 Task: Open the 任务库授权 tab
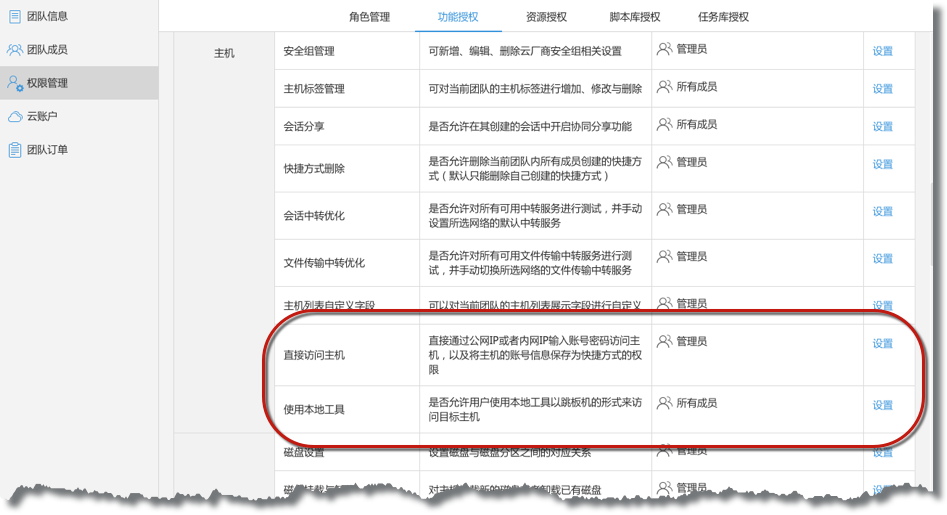[x=723, y=17]
